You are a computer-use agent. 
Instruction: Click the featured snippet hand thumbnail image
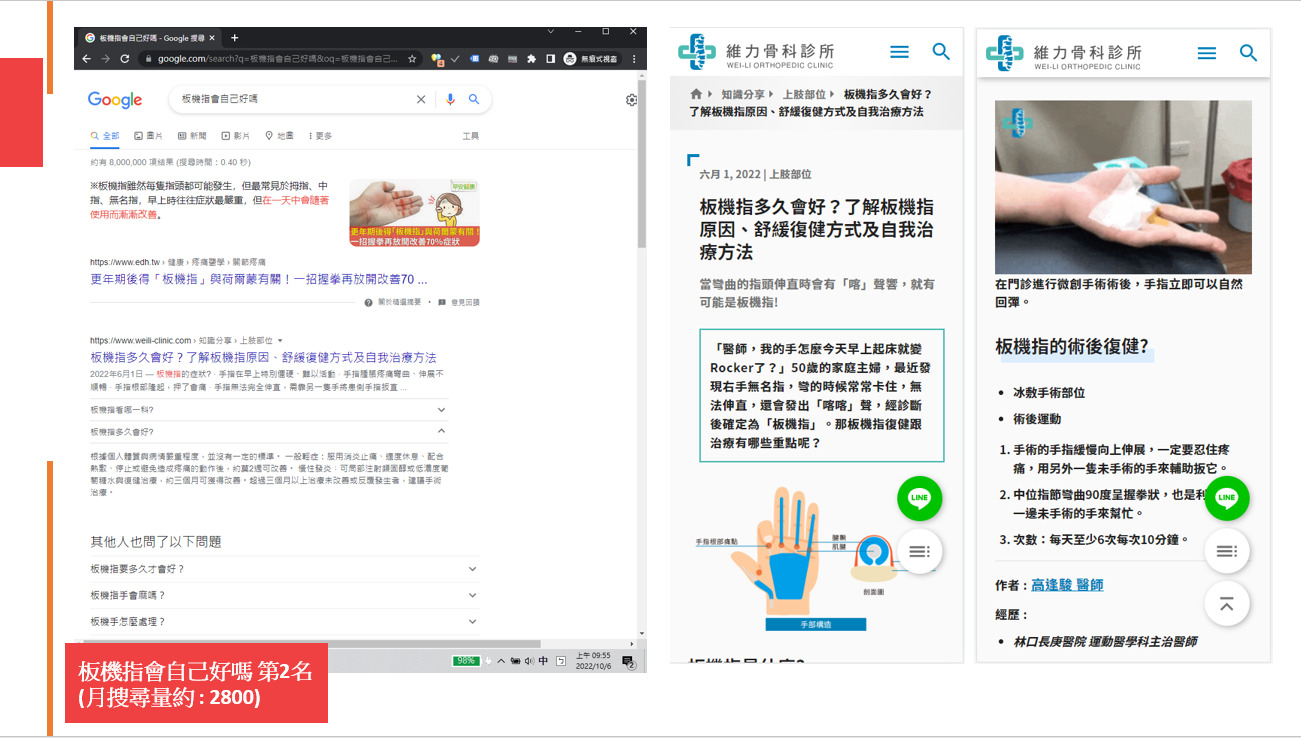[x=414, y=213]
